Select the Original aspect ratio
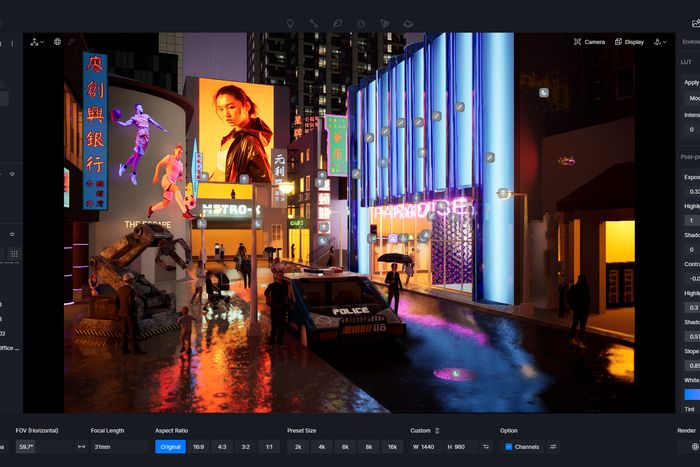The image size is (700, 467). (x=170, y=446)
